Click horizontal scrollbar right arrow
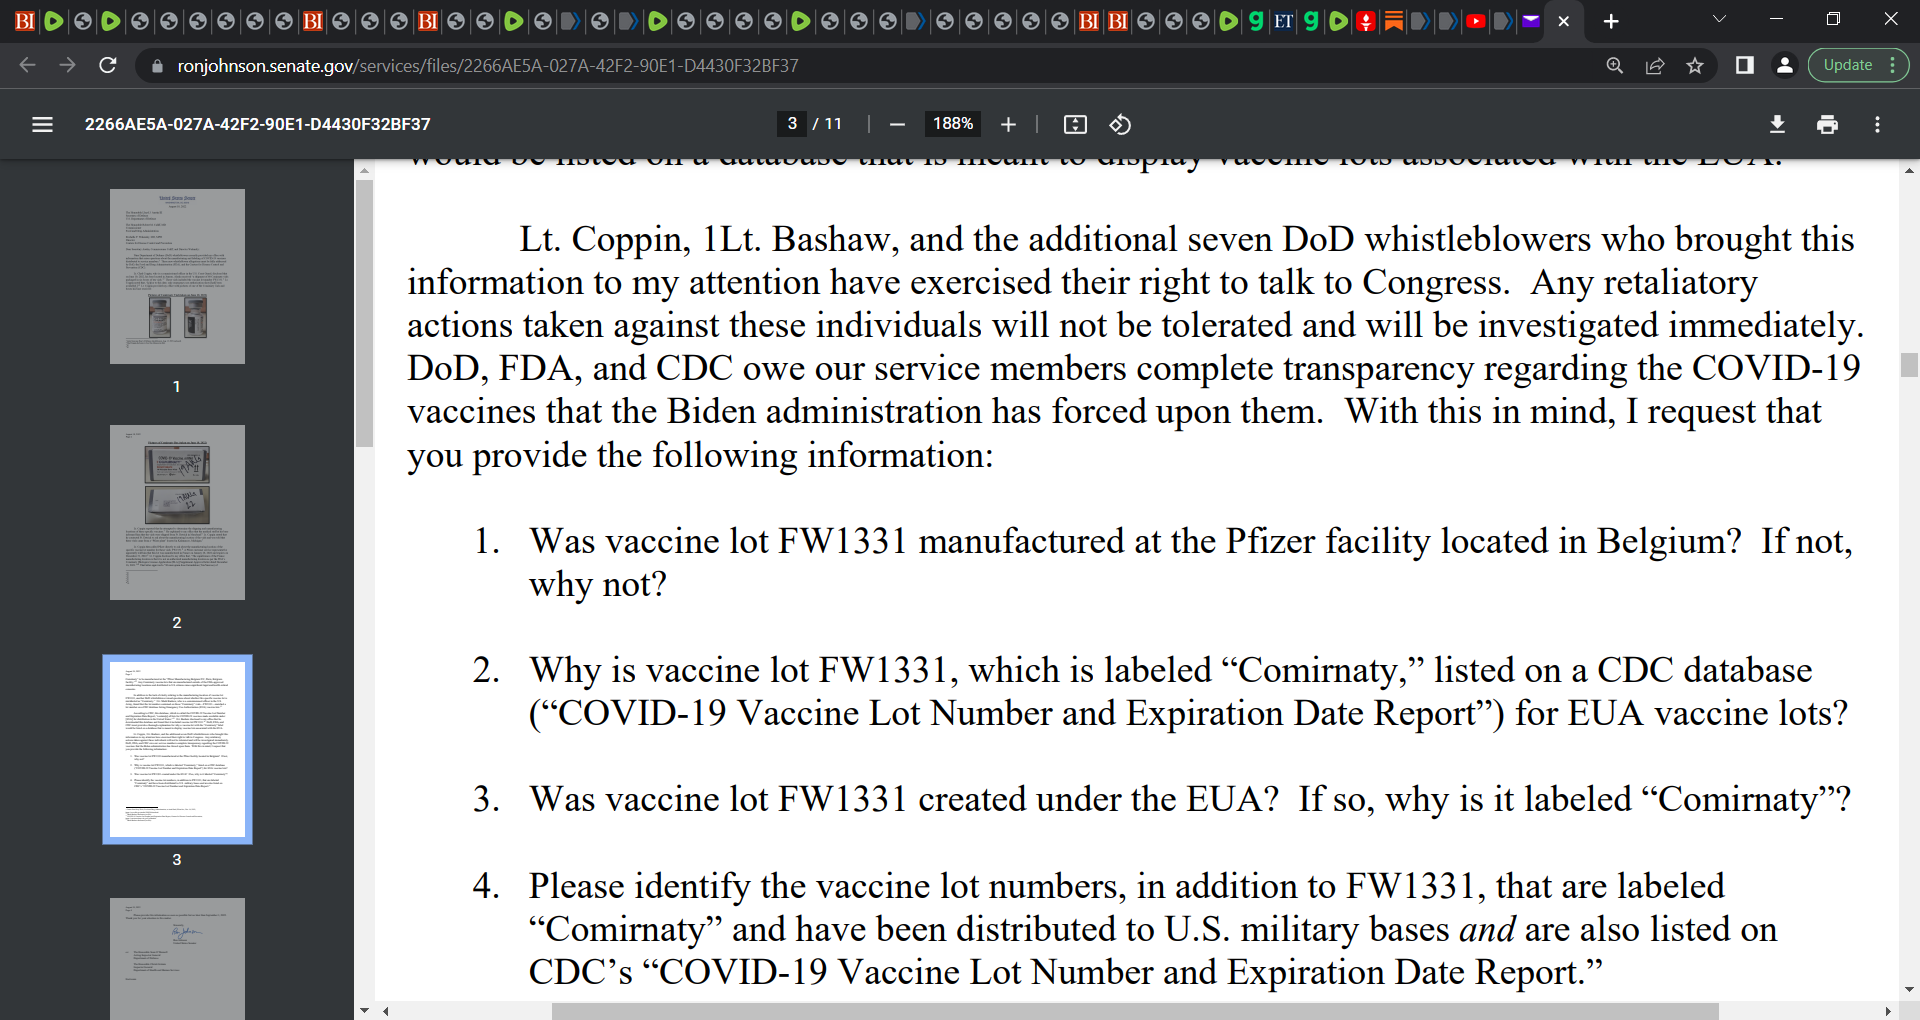 pos(1888,1011)
